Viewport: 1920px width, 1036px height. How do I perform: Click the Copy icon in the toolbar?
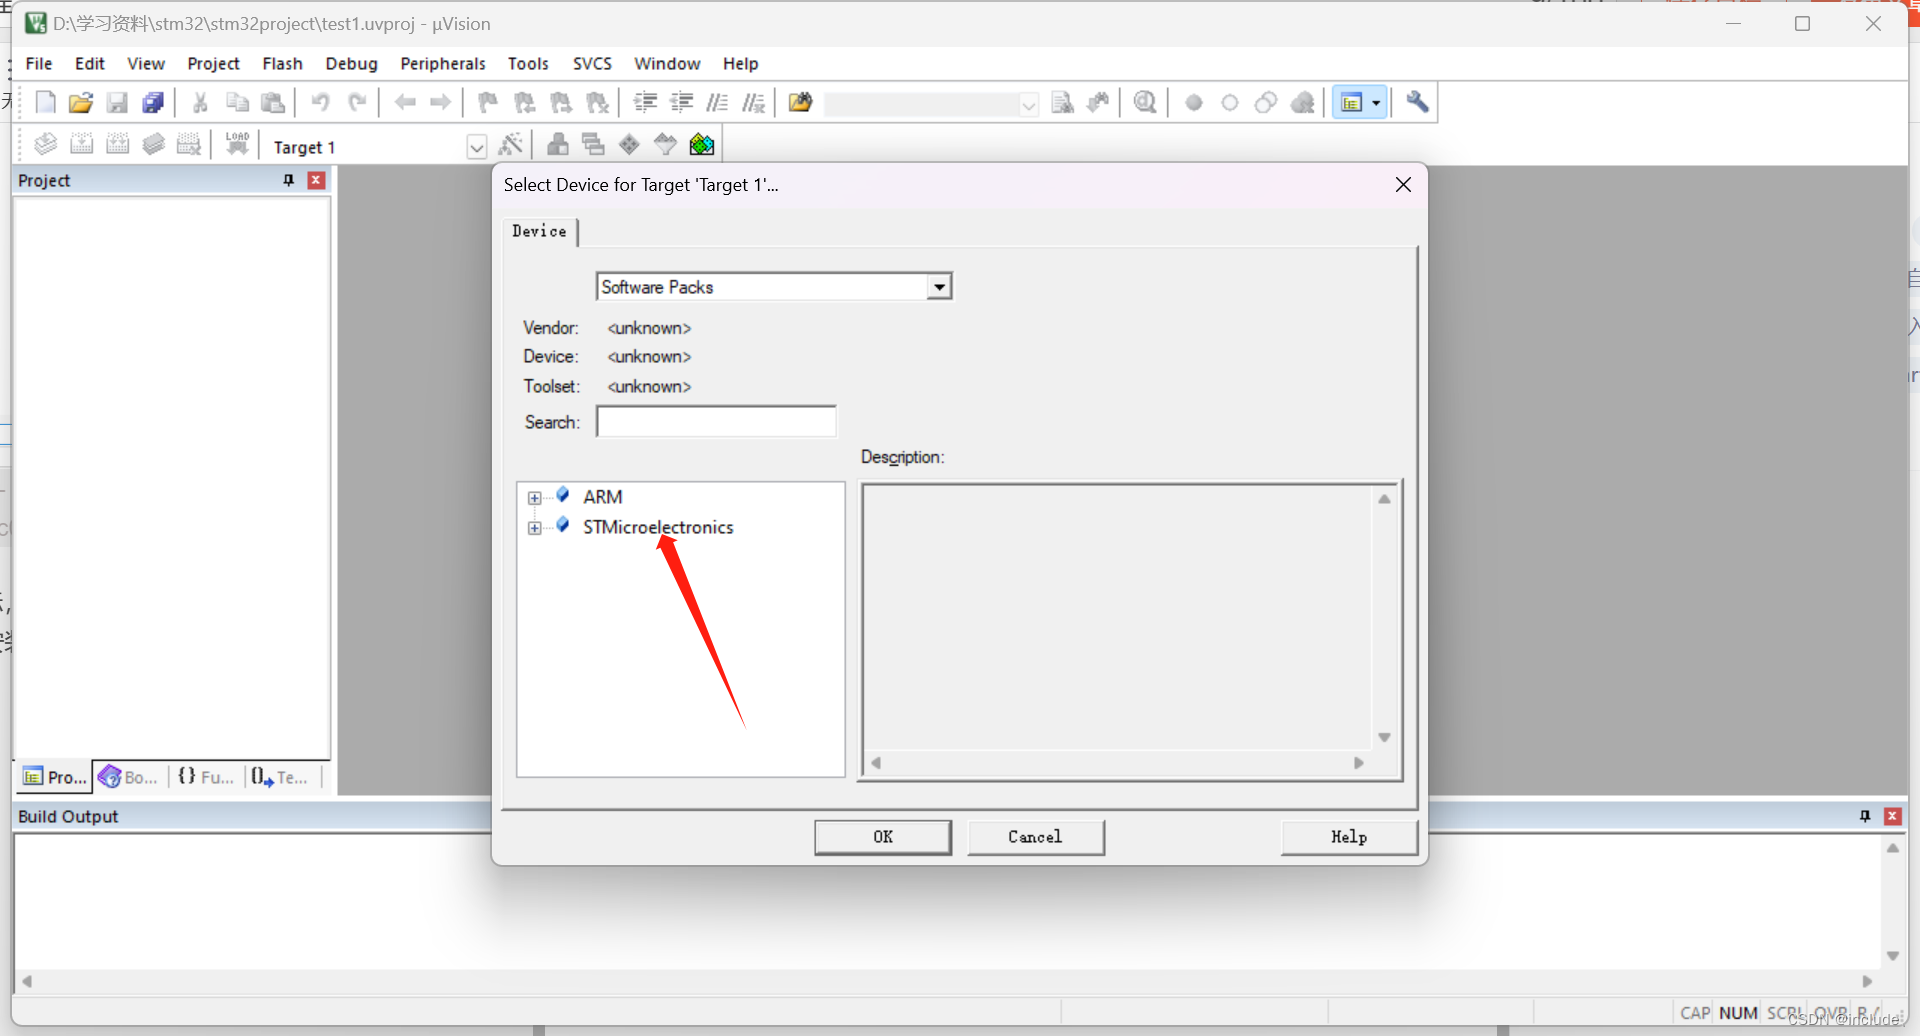(x=237, y=102)
